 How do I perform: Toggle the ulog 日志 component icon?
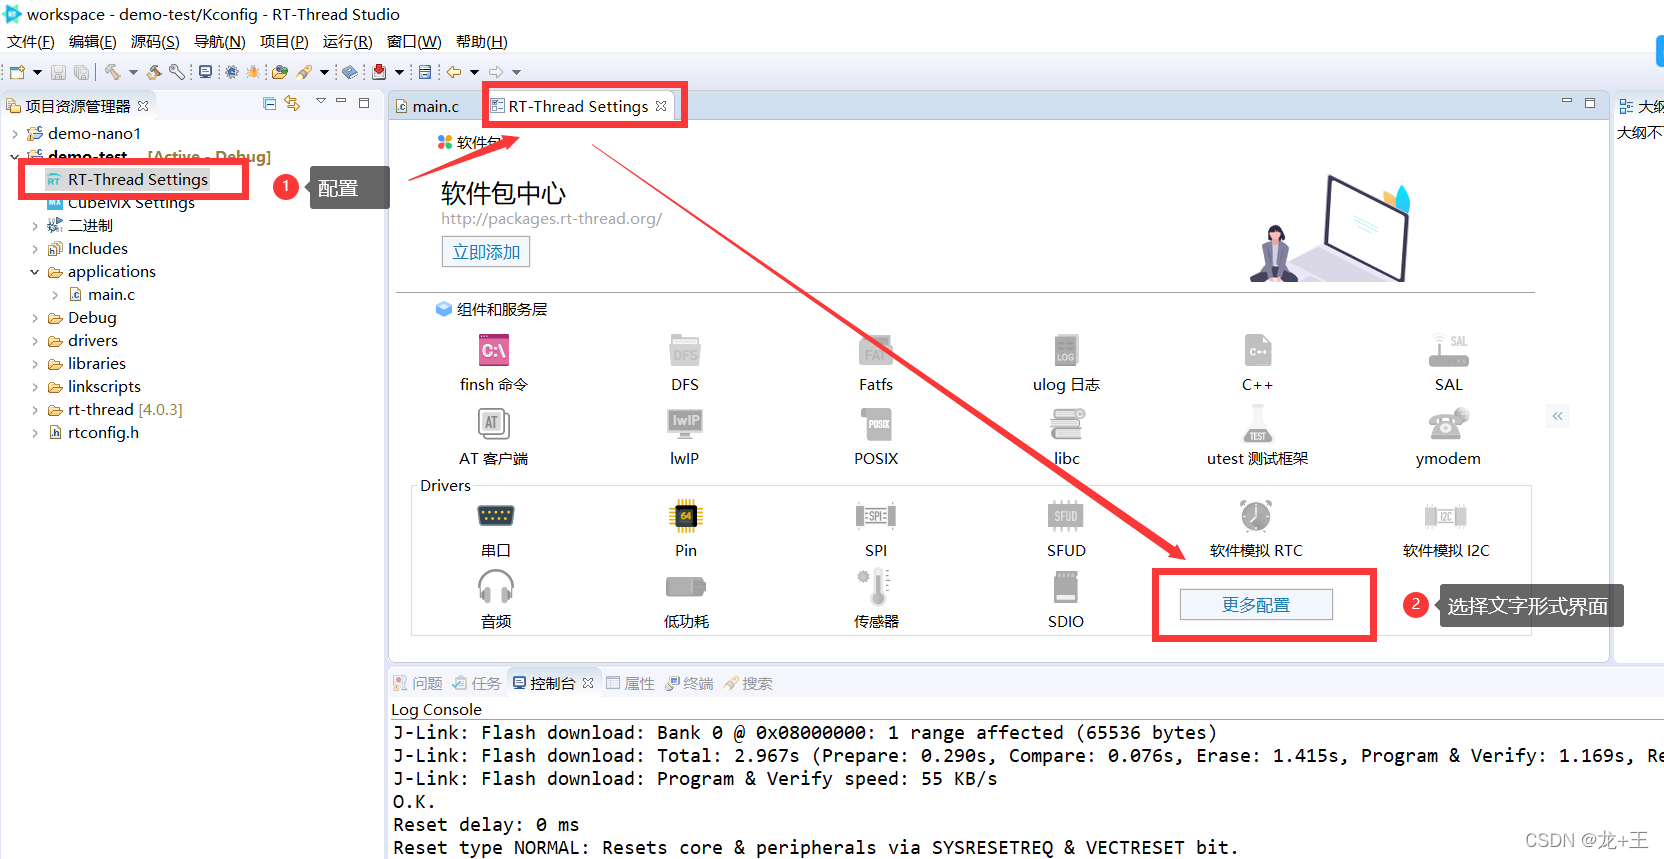coord(1066,350)
